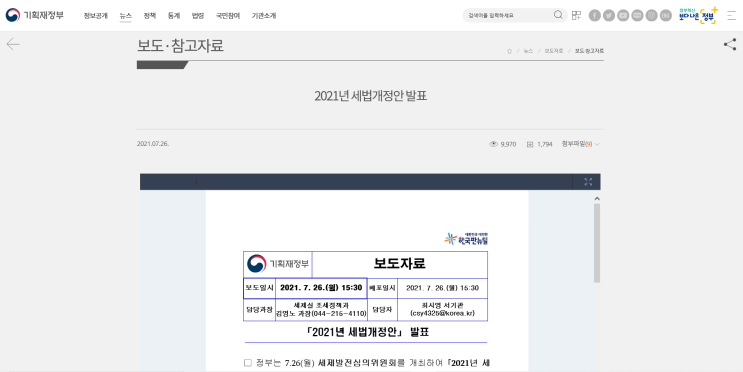Screen dimensions: 743x372
Task: Click the 담당과장 table cell
Action: (x=259, y=310)
